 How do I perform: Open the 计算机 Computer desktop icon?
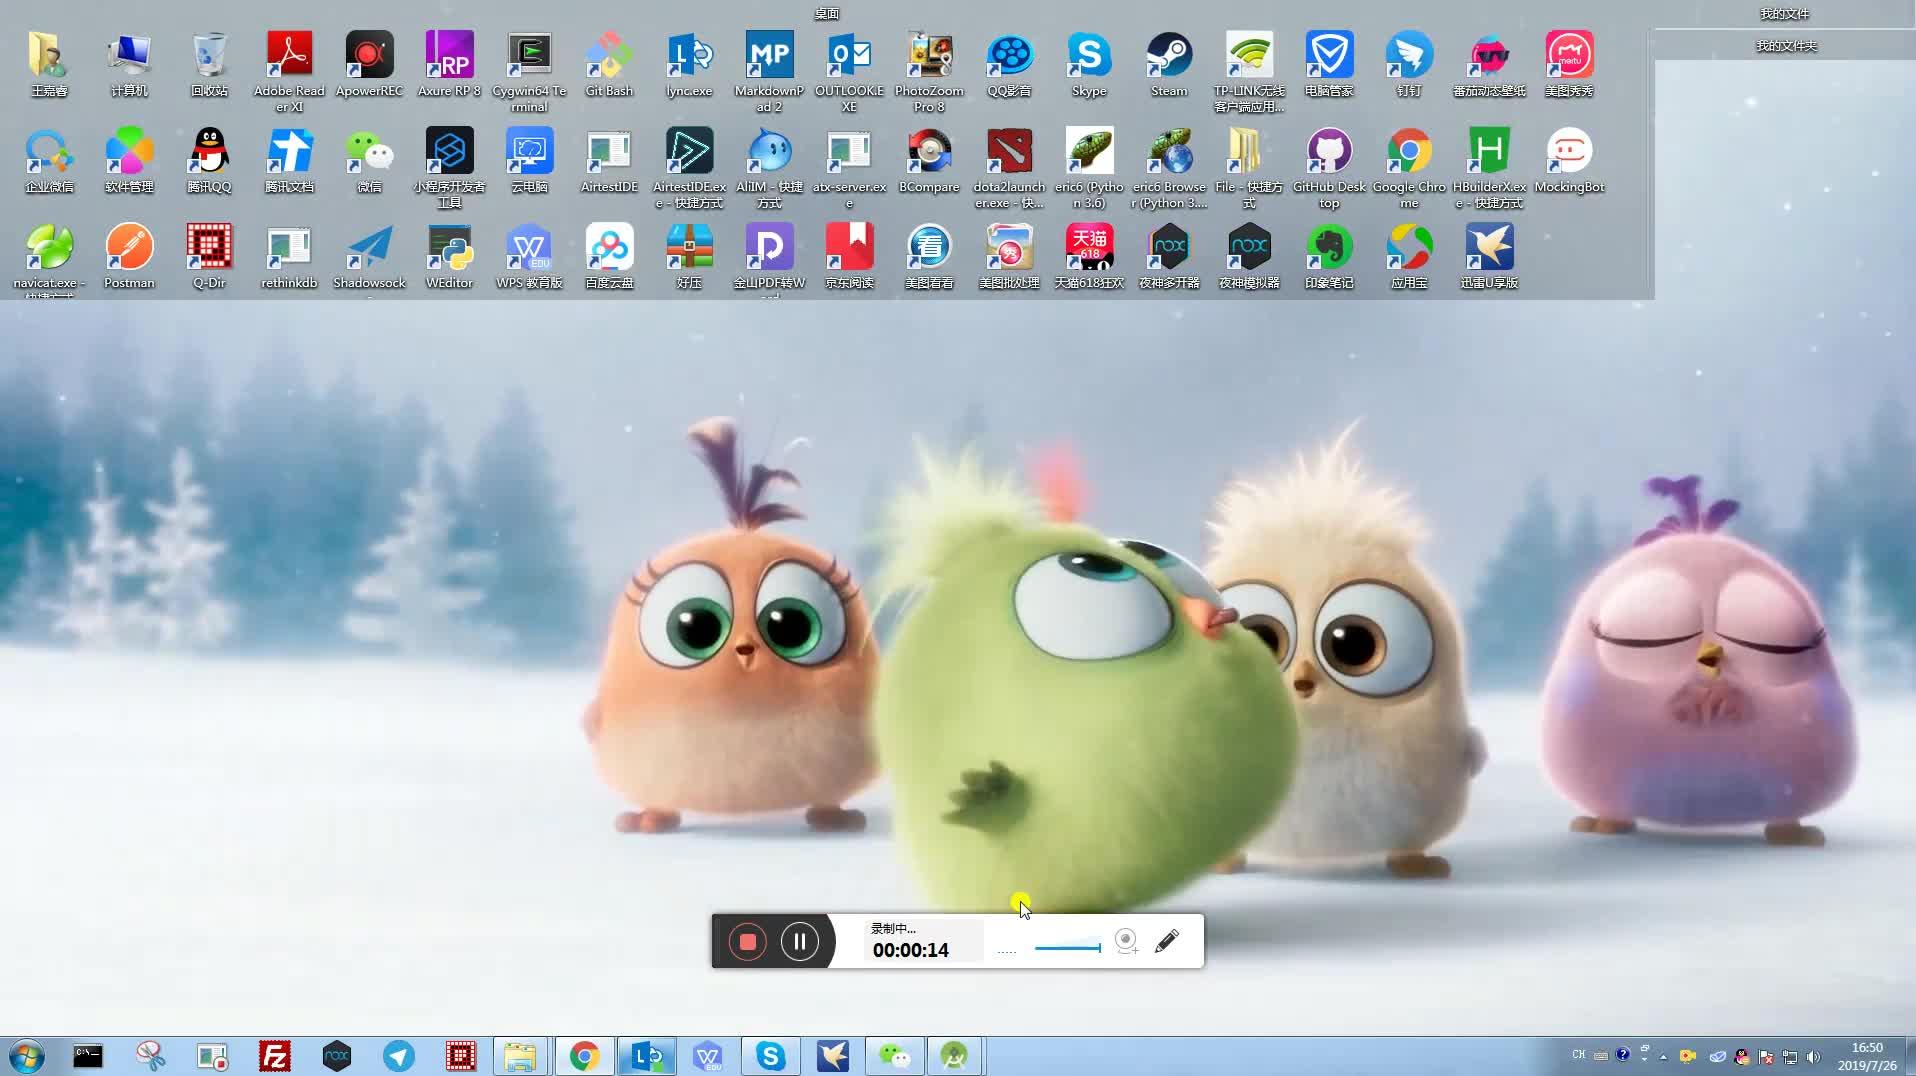pyautogui.click(x=129, y=64)
